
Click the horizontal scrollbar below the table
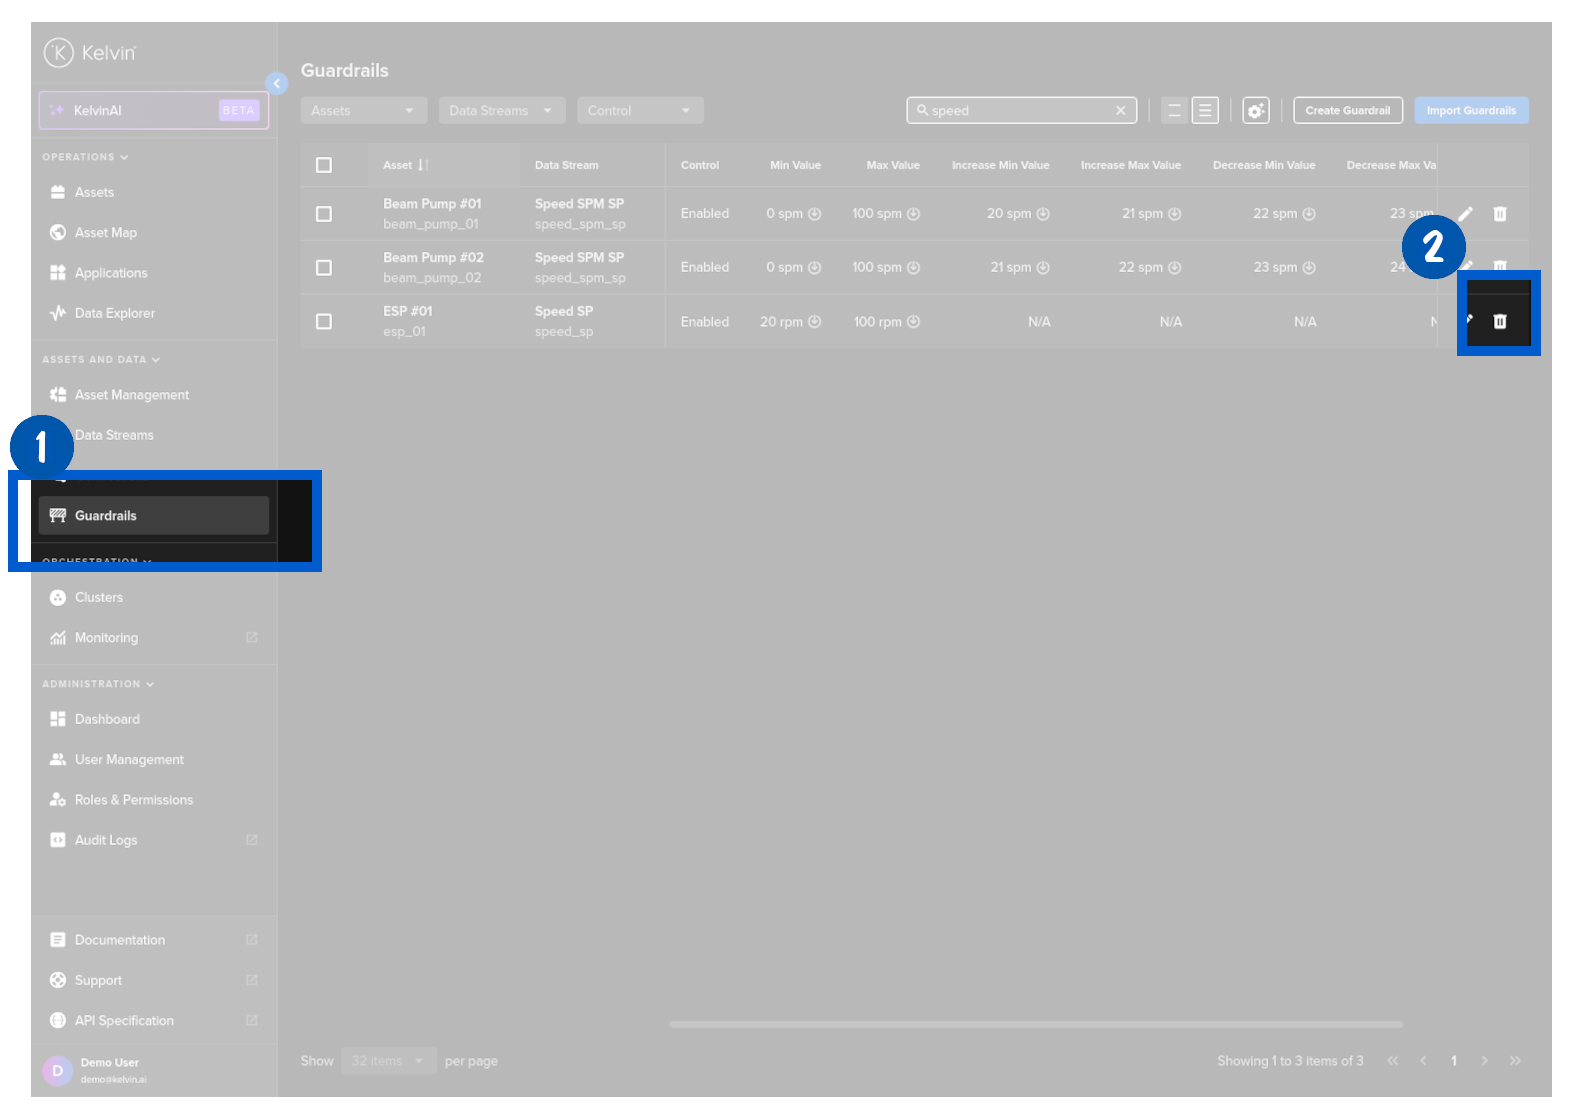(1035, 1024)
